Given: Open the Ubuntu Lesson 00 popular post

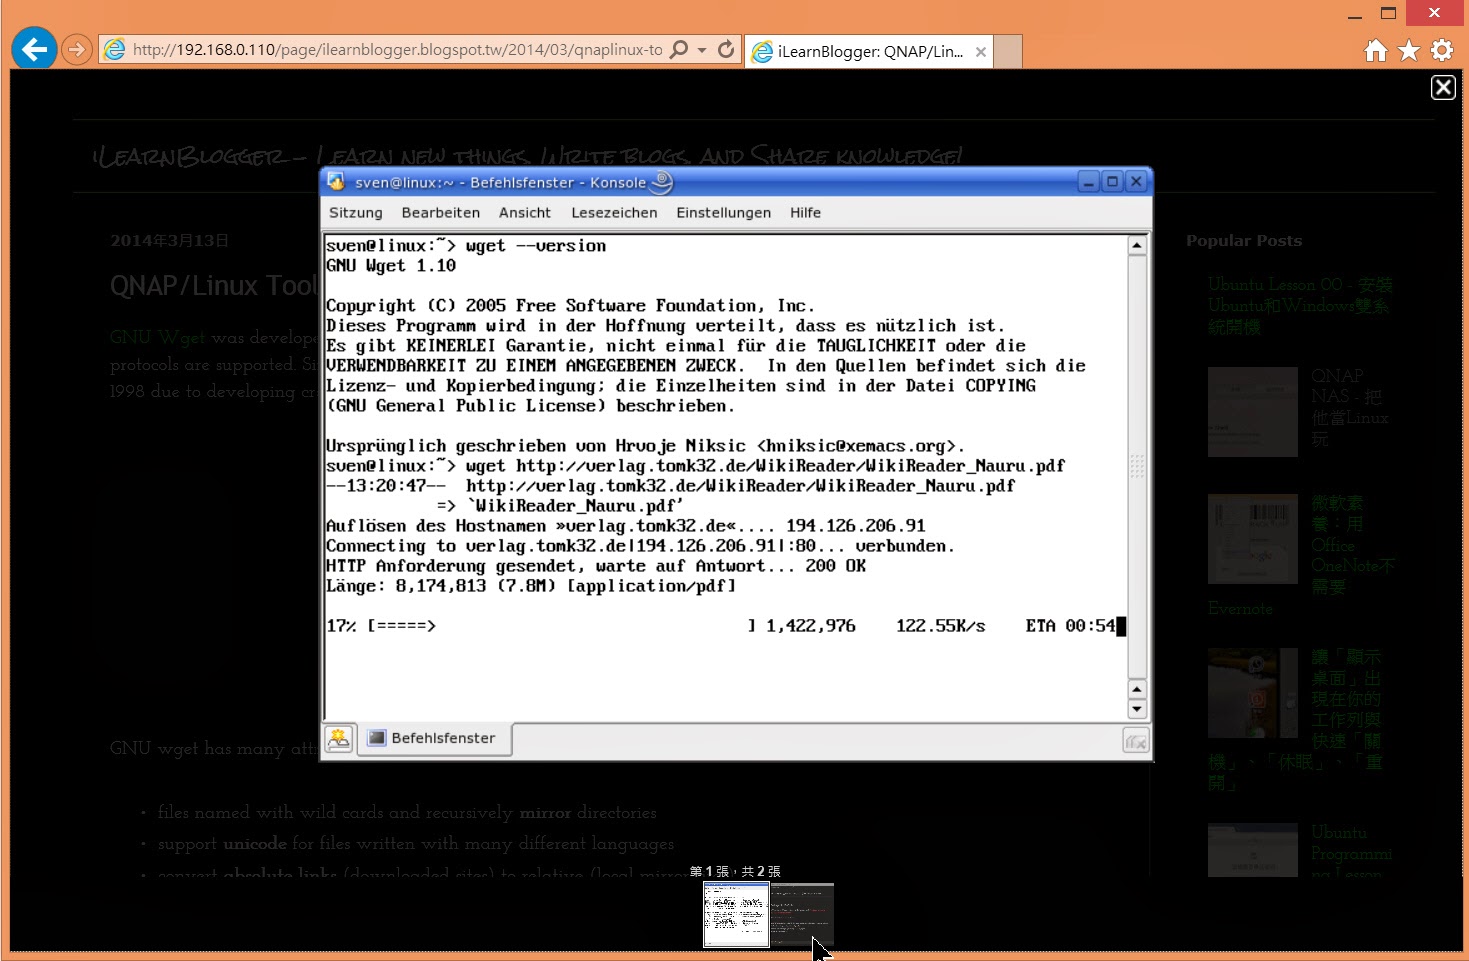Looking at the screenshot, I should pos(1299,305).
